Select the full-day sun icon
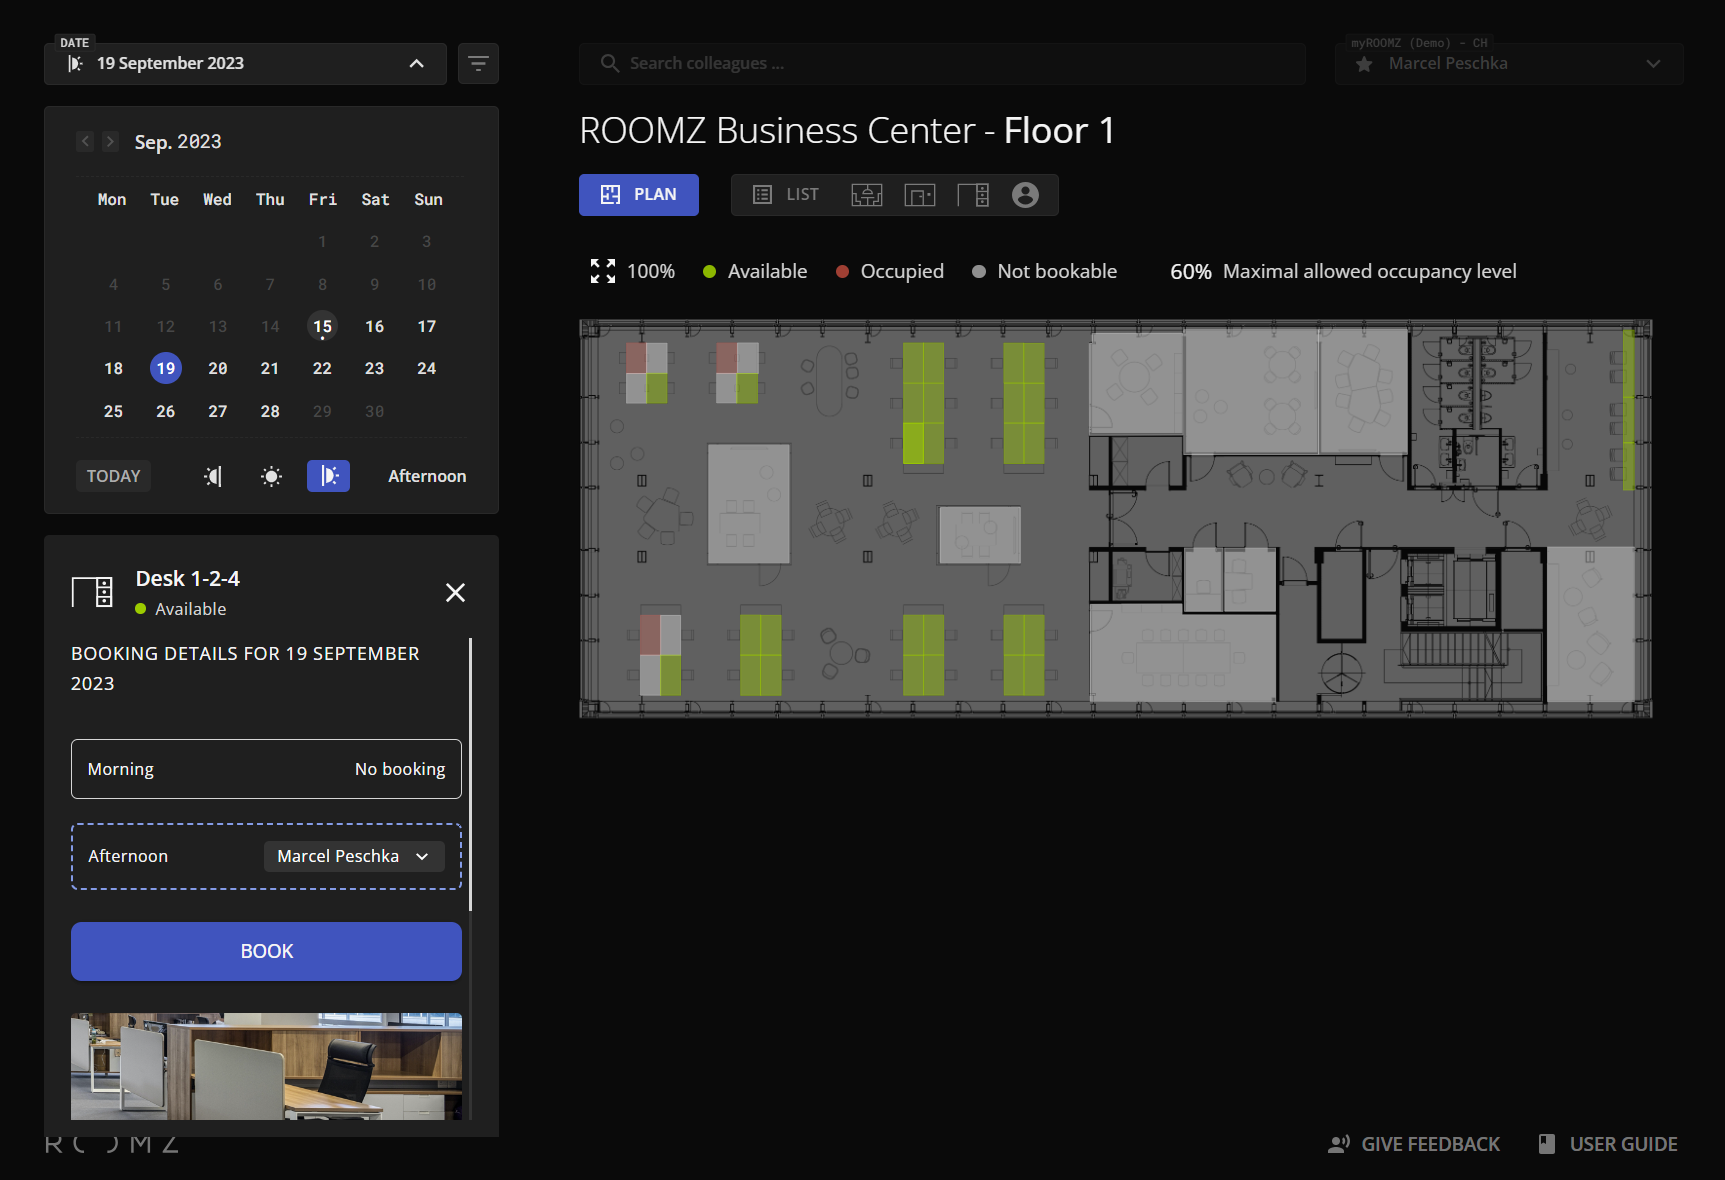Viewport: 1725px width, 1180px height. (x=271, y=476)
